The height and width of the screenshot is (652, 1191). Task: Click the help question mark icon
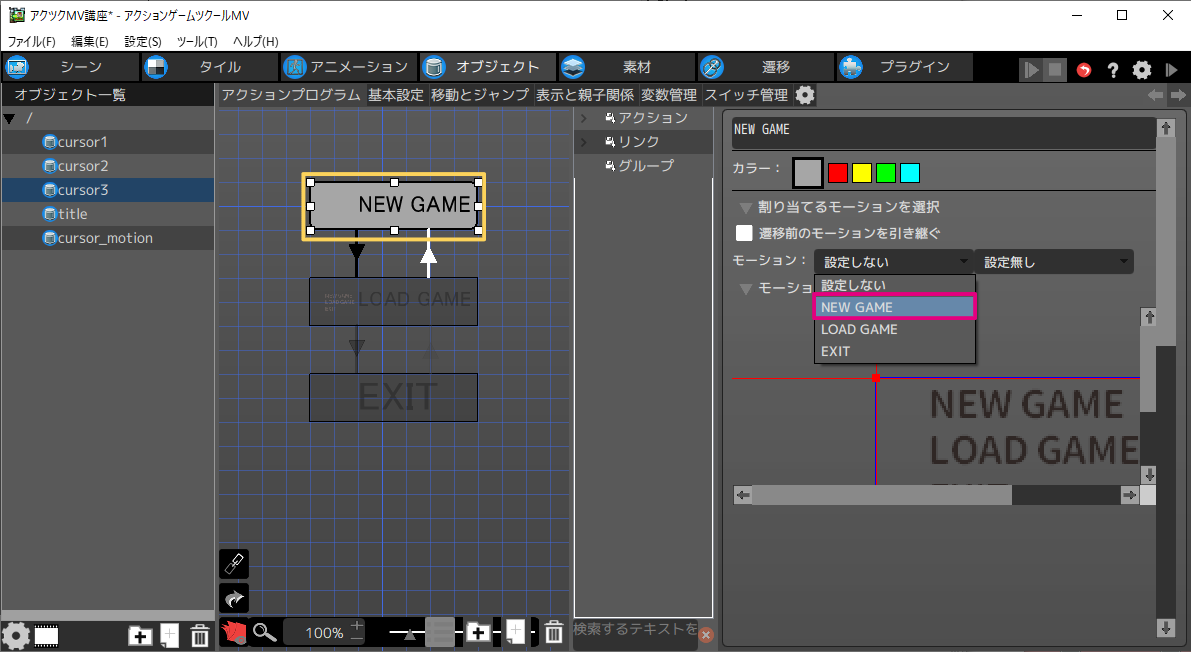(1113, 69)
